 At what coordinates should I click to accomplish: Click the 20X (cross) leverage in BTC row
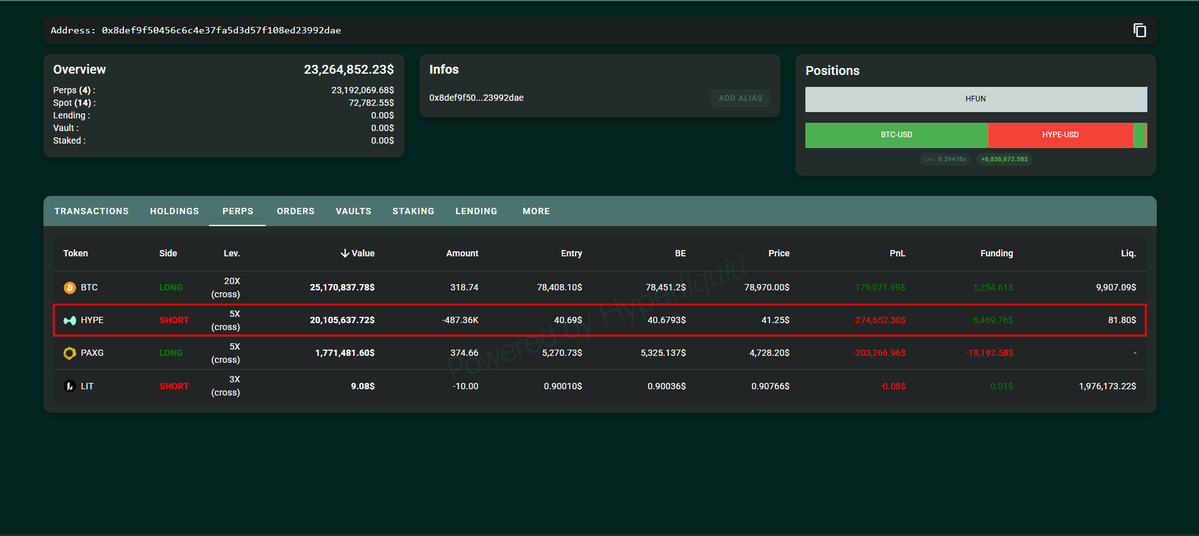tap(226, 287)
